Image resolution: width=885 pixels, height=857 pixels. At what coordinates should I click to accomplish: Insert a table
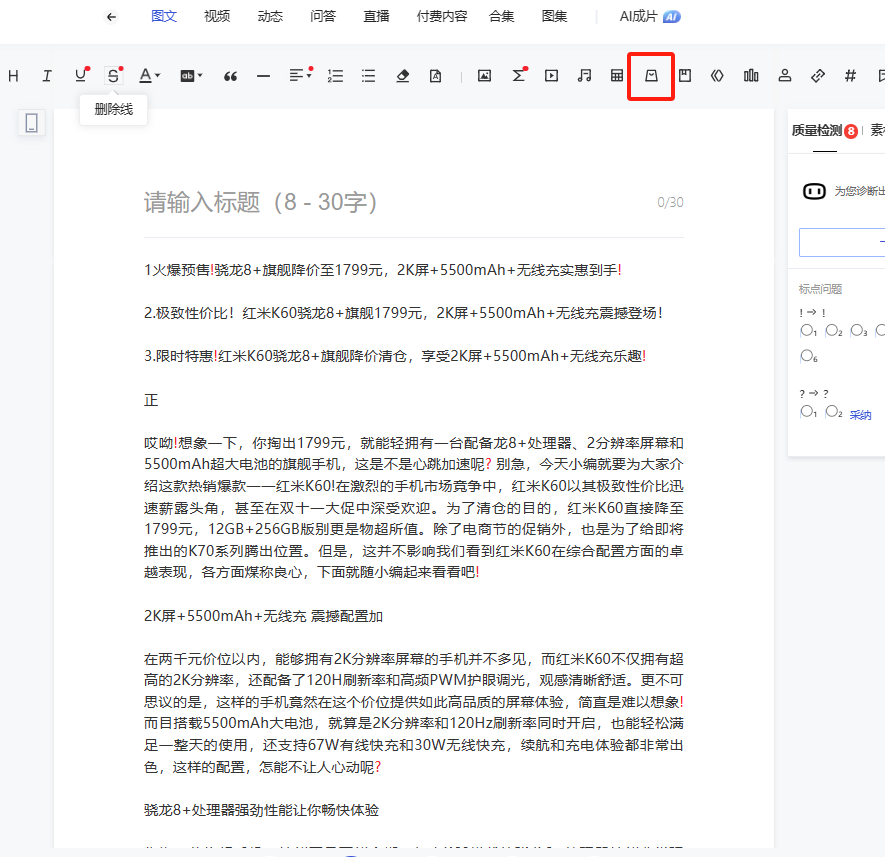(x=617, y=75)
